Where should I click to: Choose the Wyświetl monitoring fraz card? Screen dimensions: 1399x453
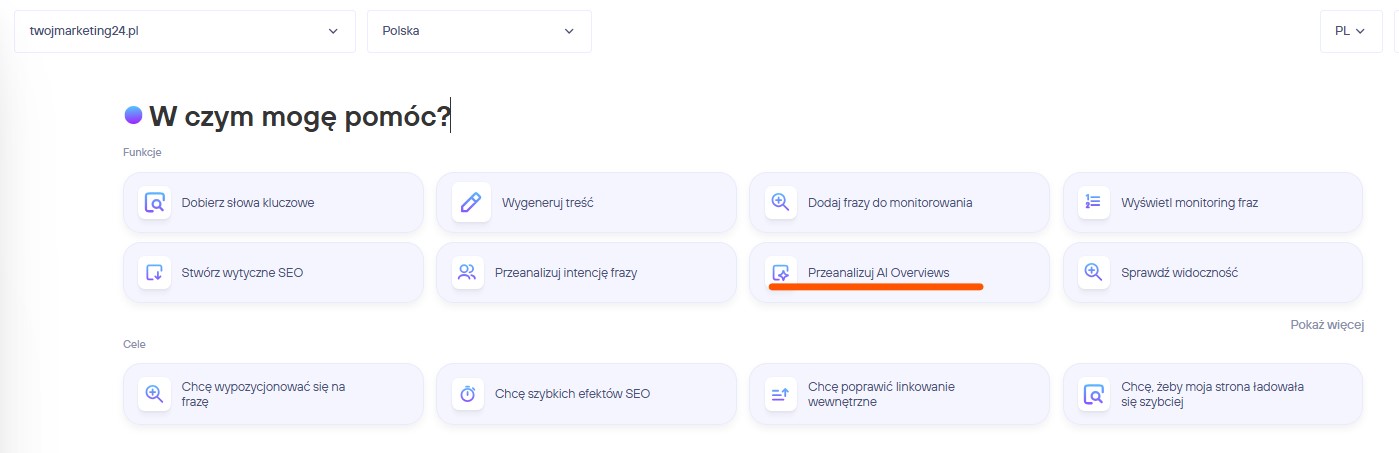[x=1212, y=202]
